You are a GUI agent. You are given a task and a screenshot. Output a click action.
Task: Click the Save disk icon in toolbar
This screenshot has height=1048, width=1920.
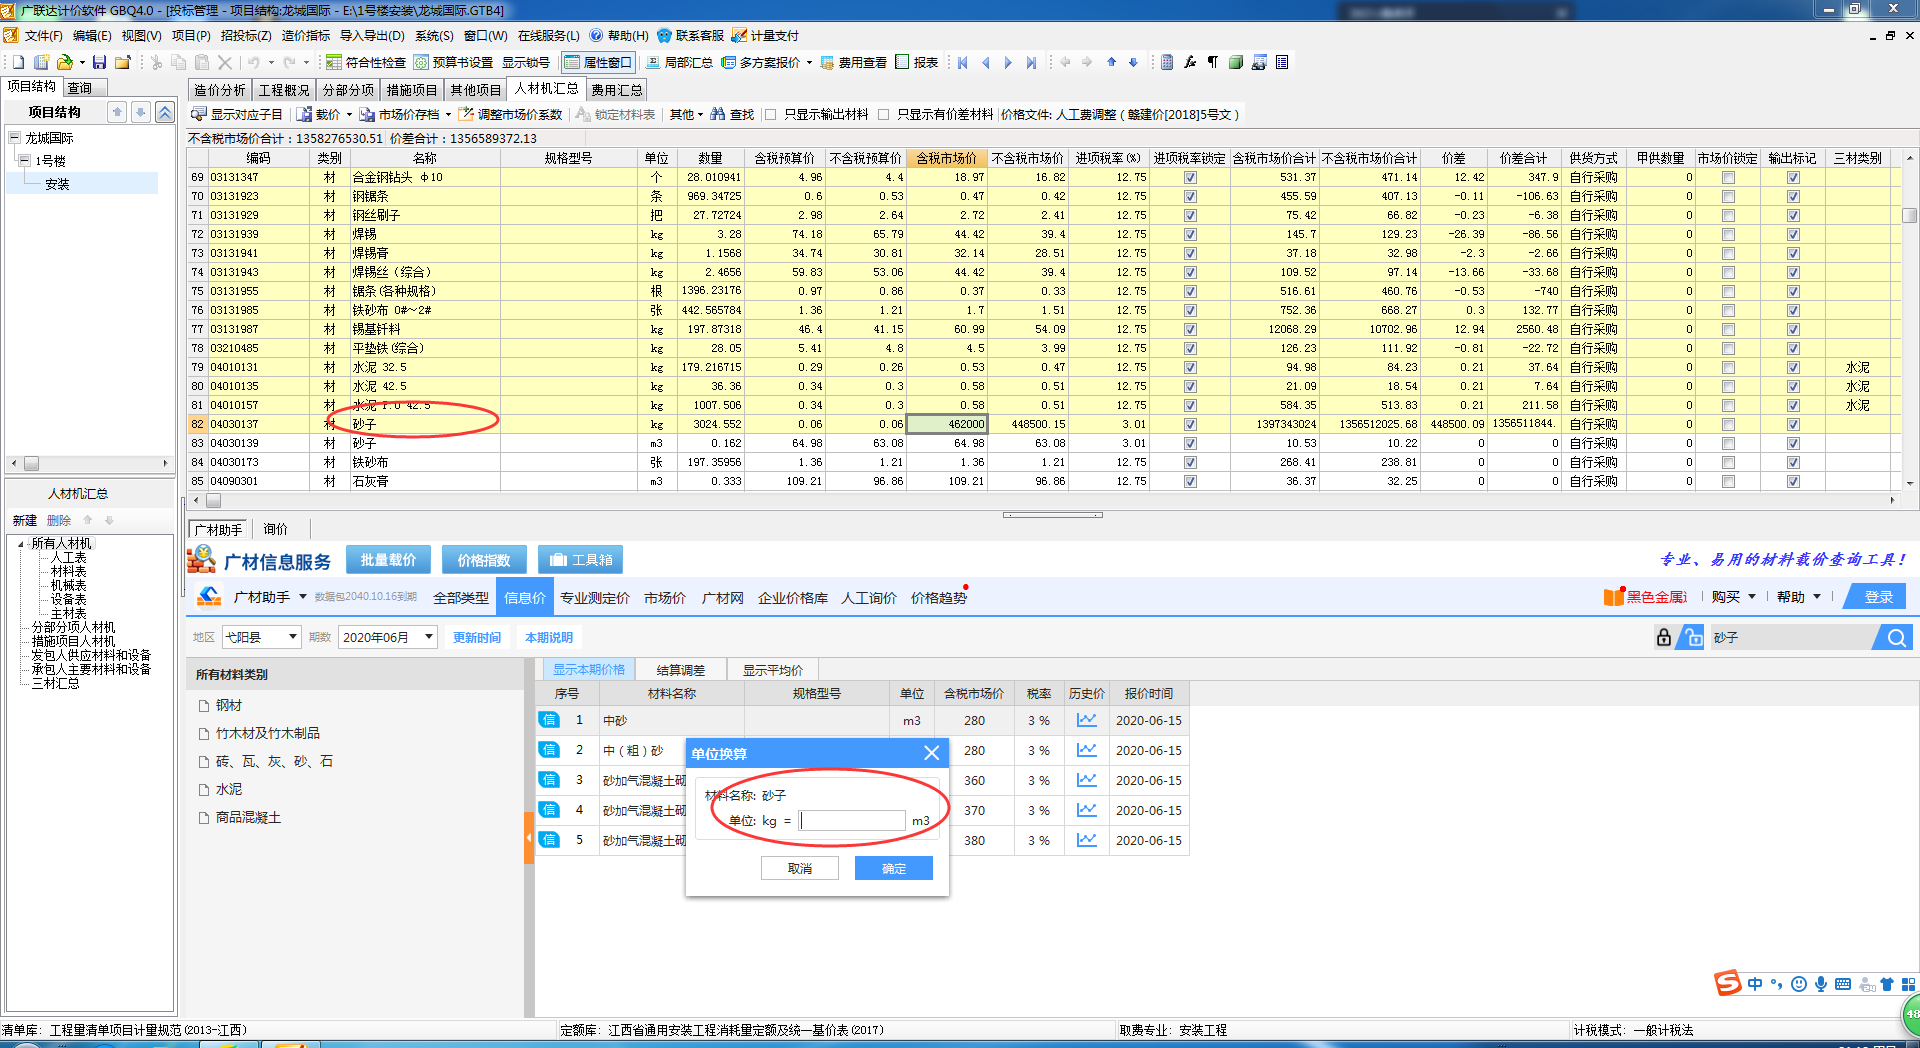pos(99,62)
